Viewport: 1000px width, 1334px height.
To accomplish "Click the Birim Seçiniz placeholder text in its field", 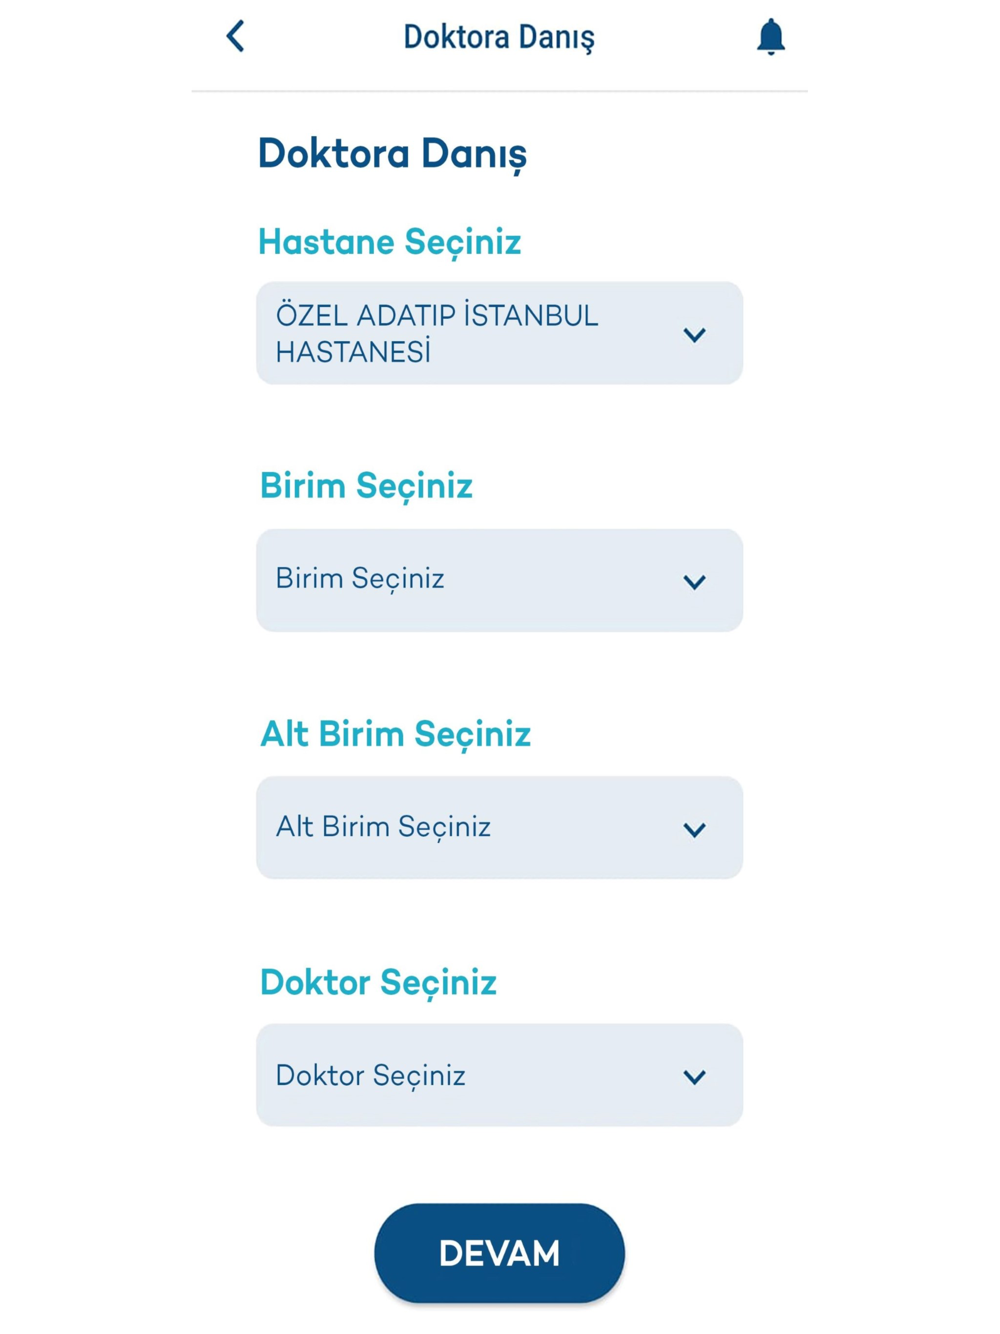I will point(360,579).
